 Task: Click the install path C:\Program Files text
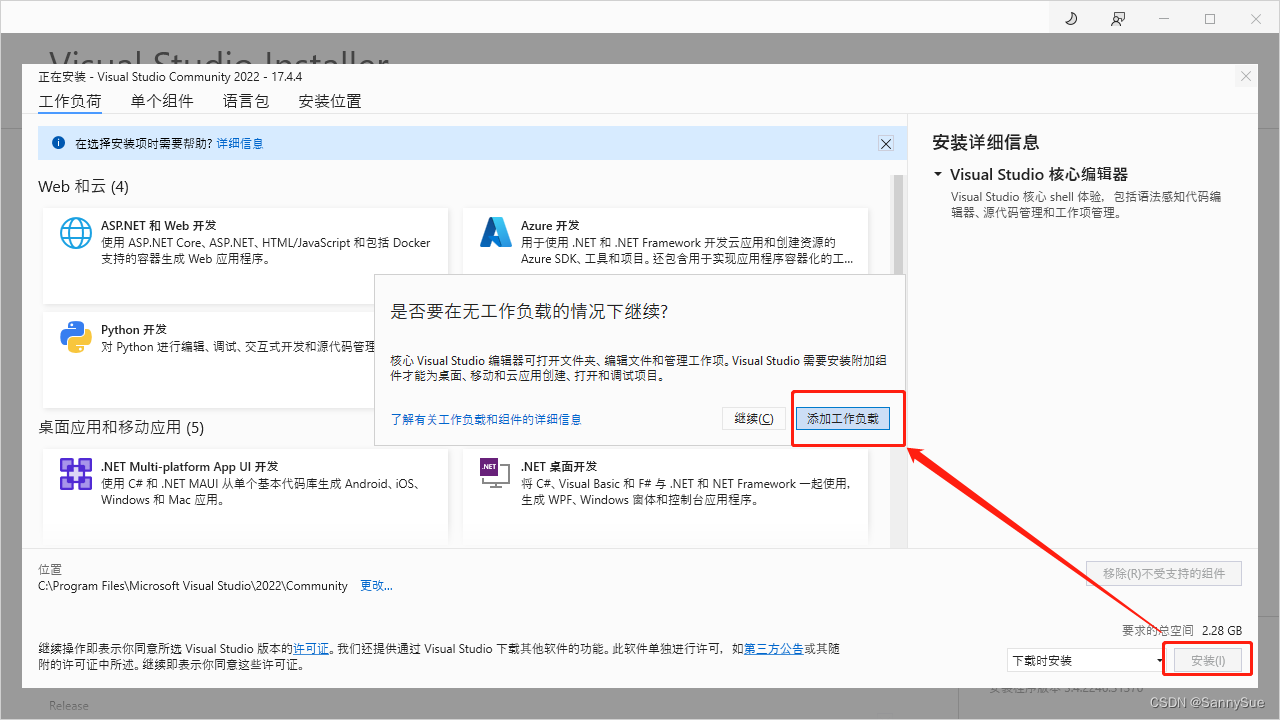(x=193, y=586)
